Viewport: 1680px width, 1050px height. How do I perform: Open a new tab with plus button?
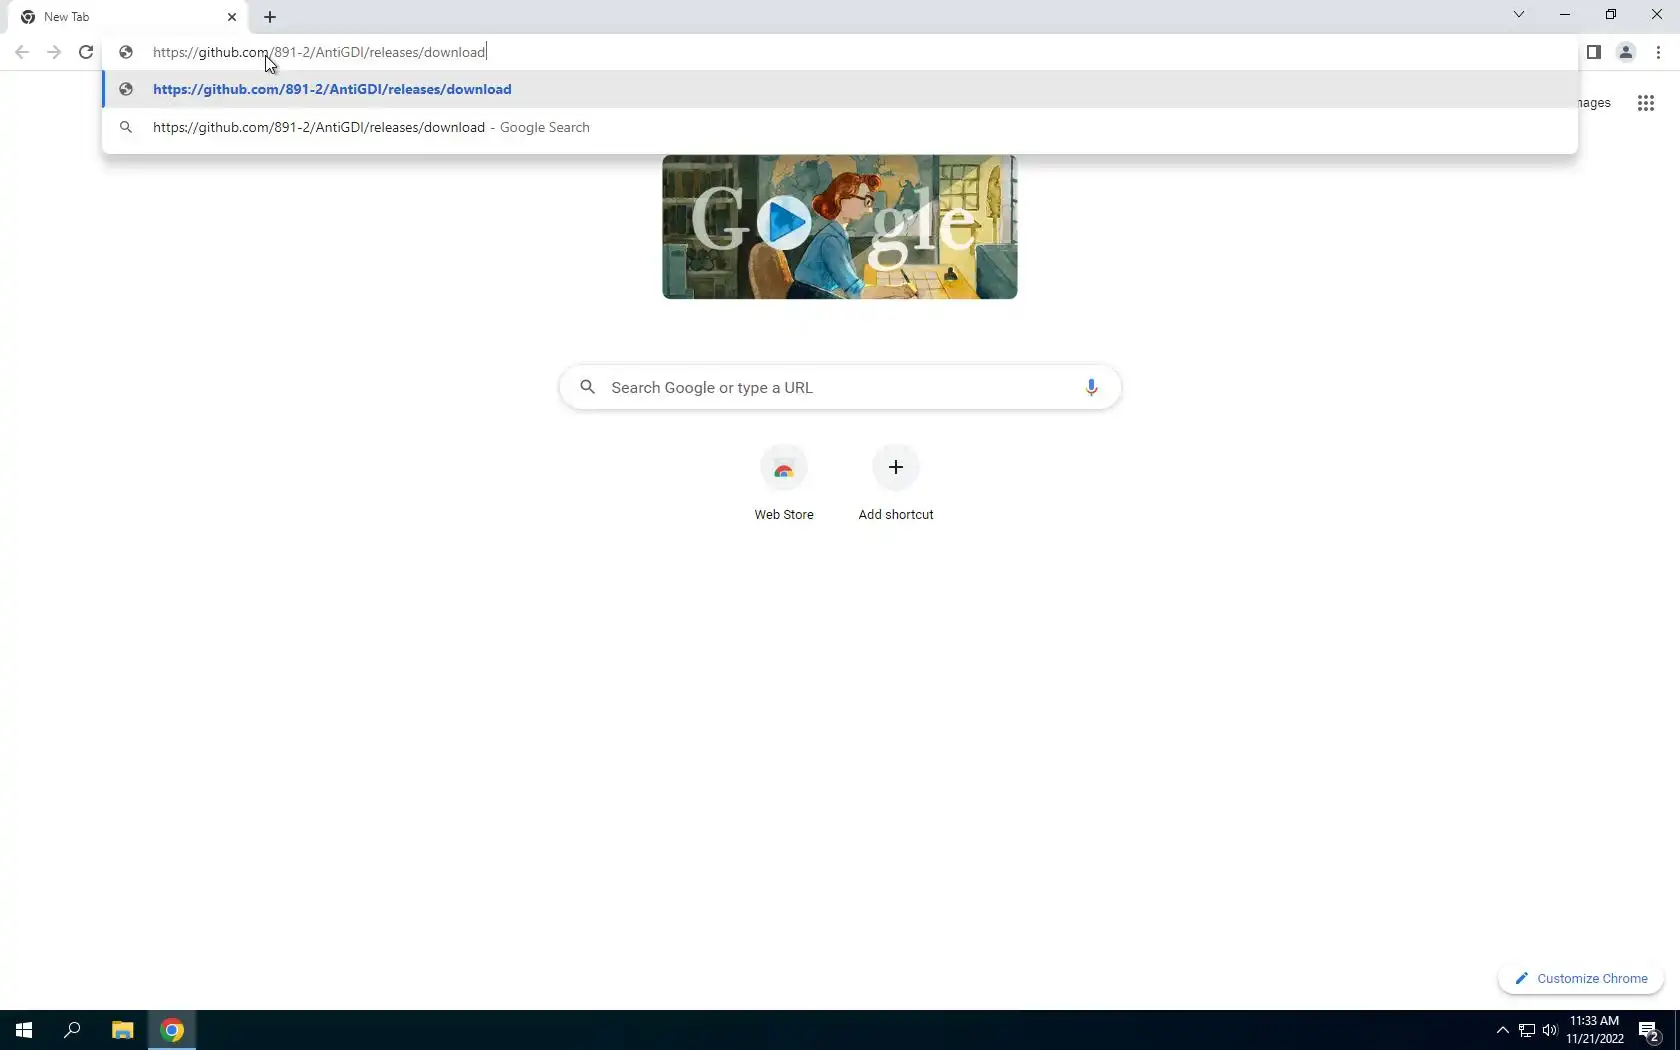(270, 17)
